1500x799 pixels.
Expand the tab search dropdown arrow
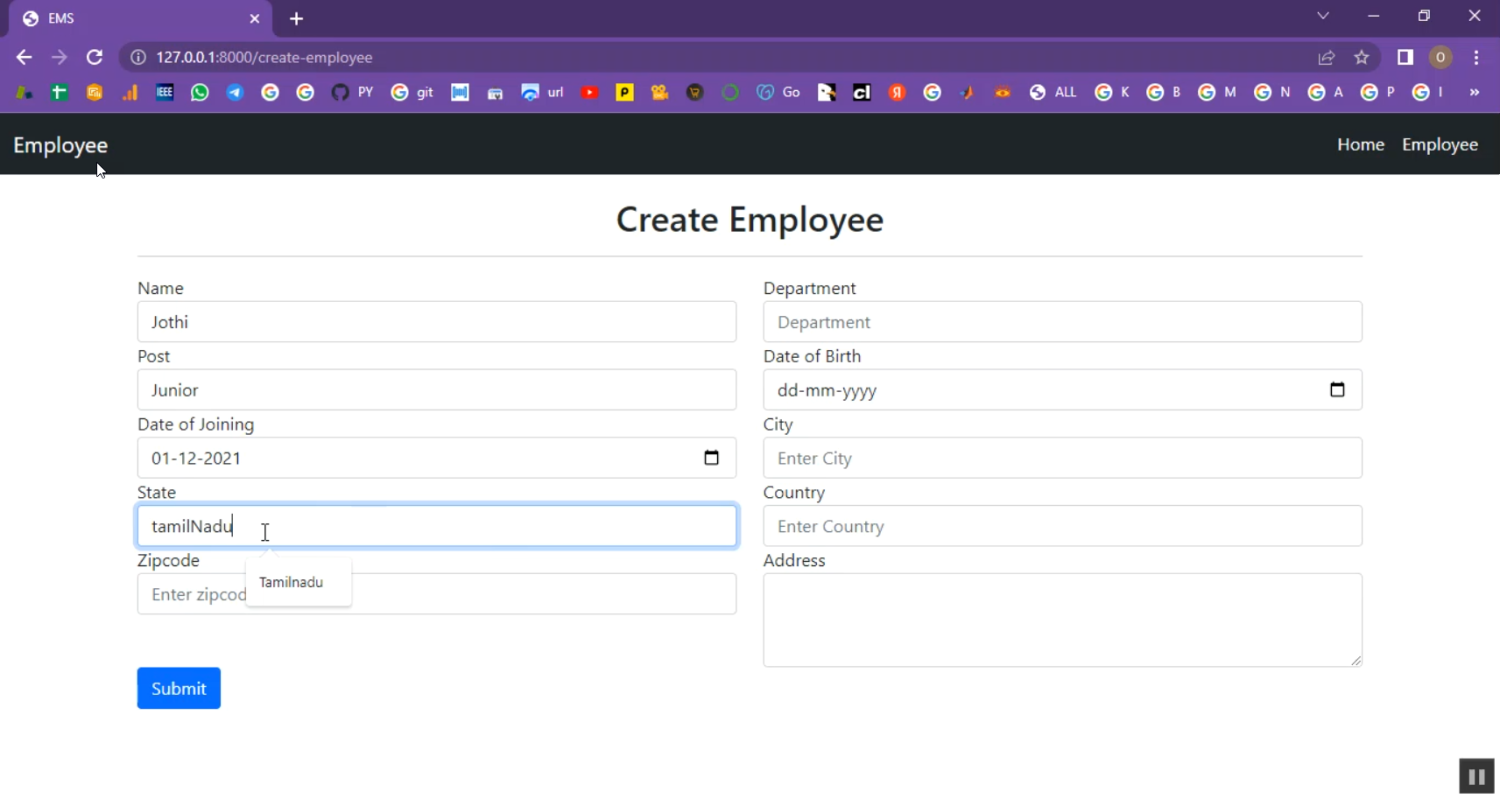(x=1323, y=16)
